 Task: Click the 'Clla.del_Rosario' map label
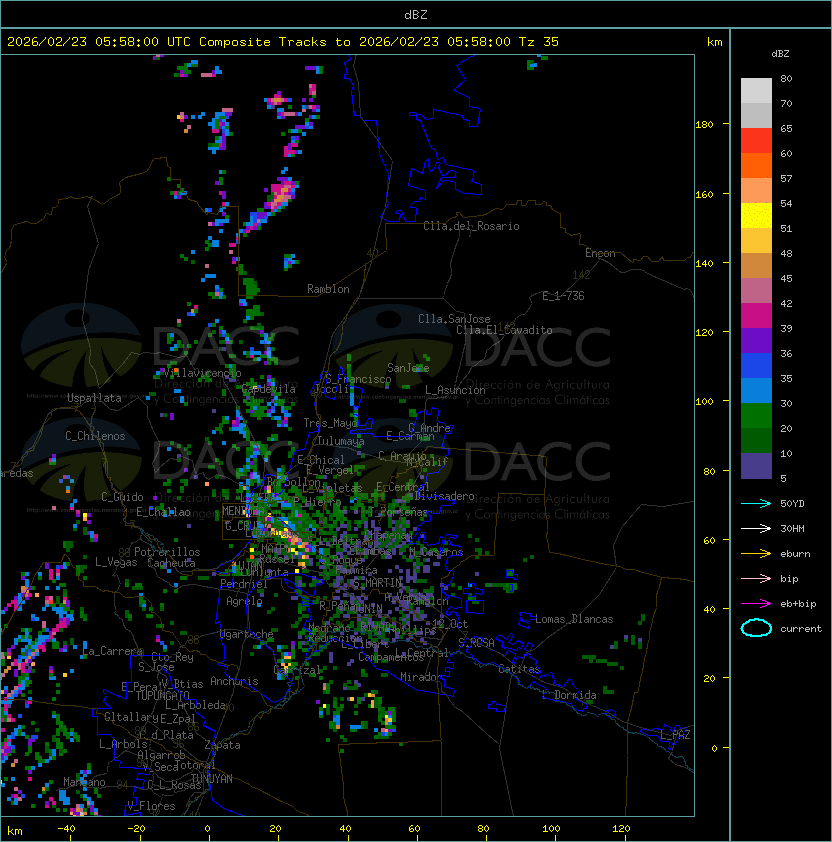coord(471,226)
